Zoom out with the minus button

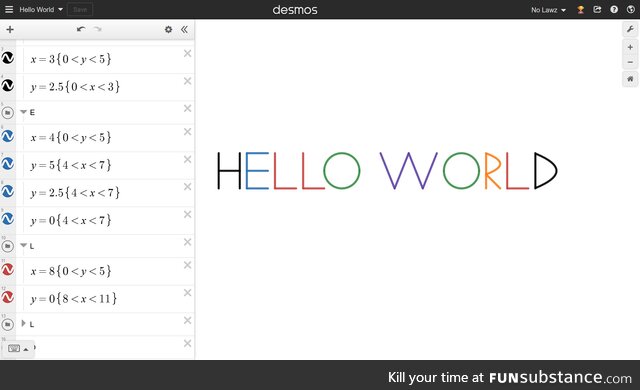pyautogui.click(x=630, y=62)
